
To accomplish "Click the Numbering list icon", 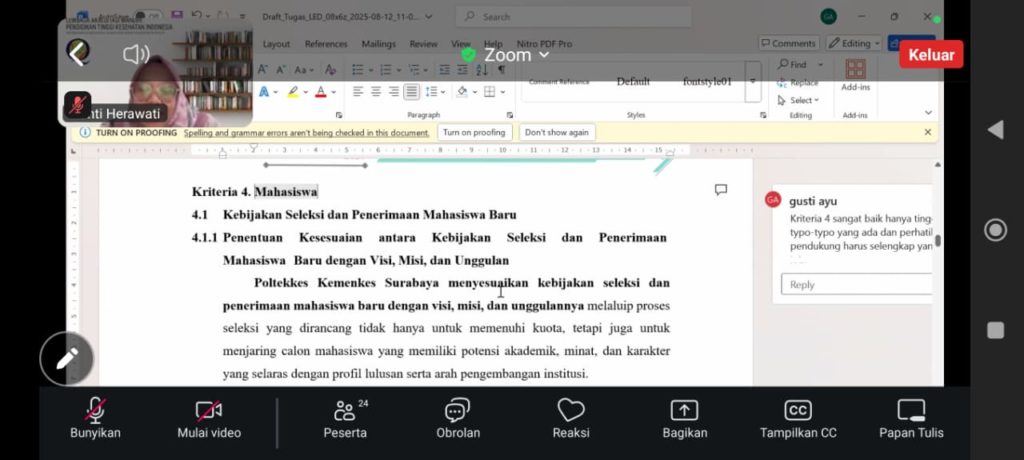I will click(386, 69).
